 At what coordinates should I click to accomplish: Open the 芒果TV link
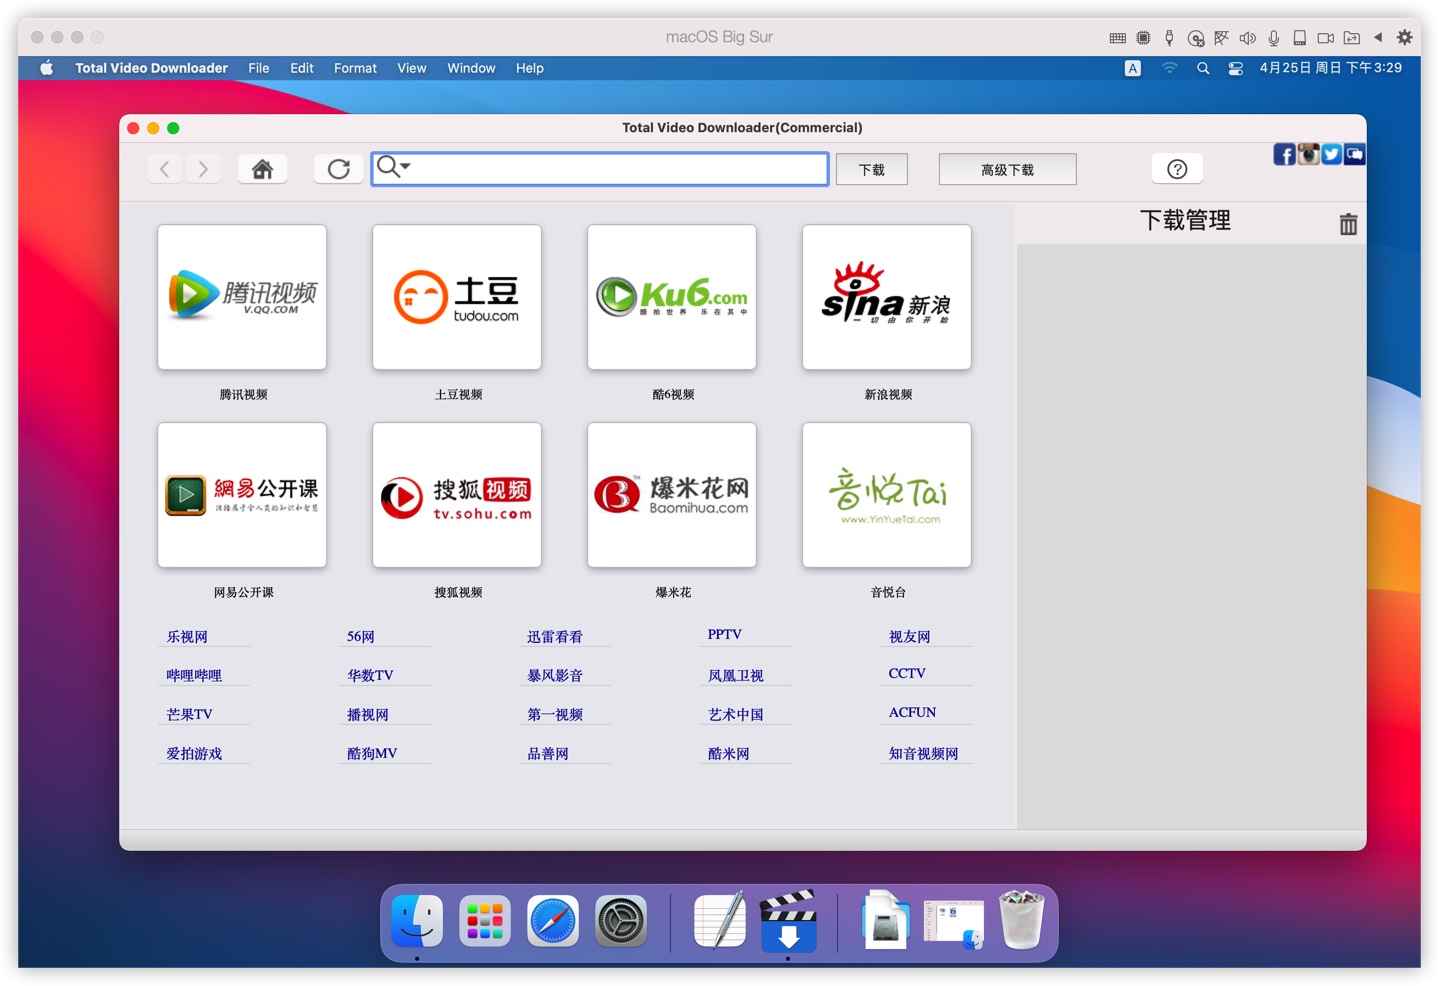[x=189, y=715]
